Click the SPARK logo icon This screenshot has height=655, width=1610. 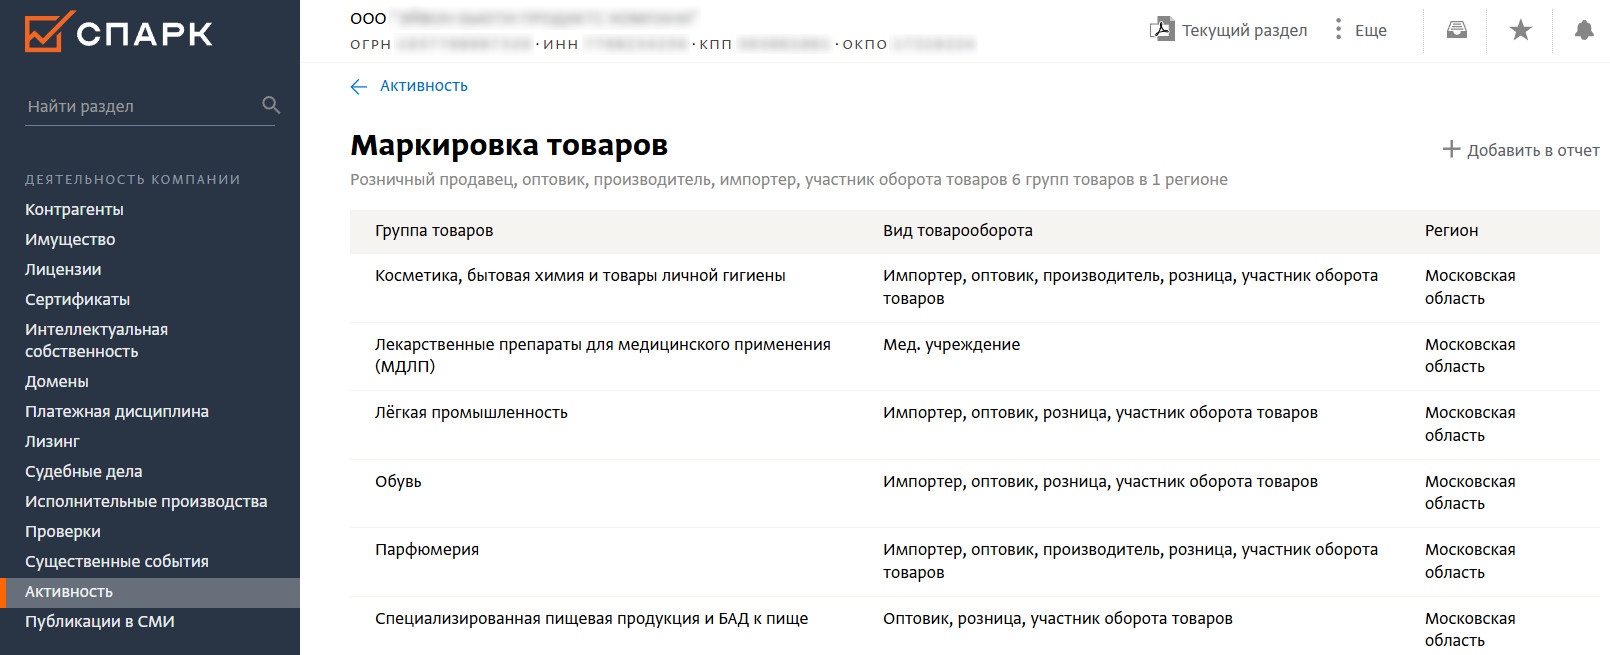tap(48, 32)
